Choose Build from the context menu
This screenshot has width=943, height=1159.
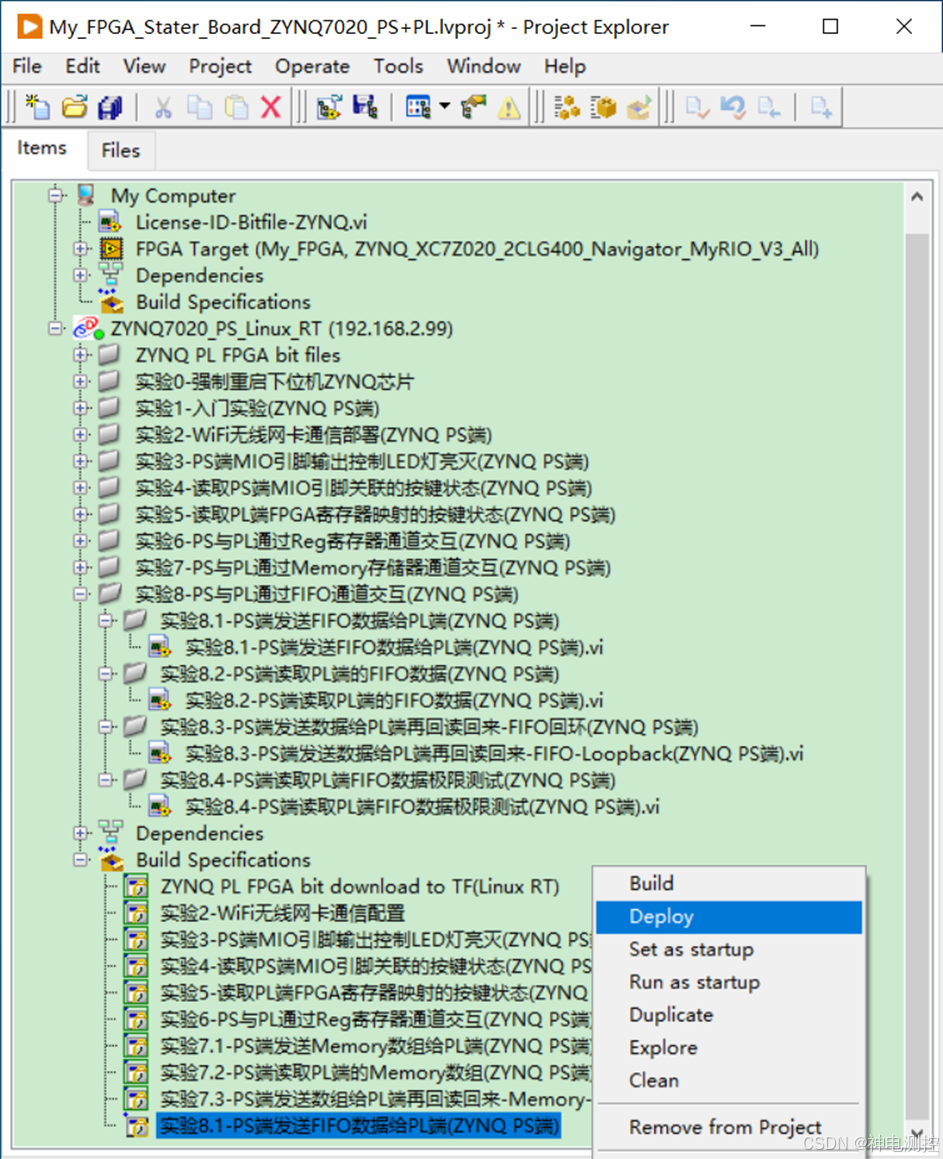click(x=729, y=883)
